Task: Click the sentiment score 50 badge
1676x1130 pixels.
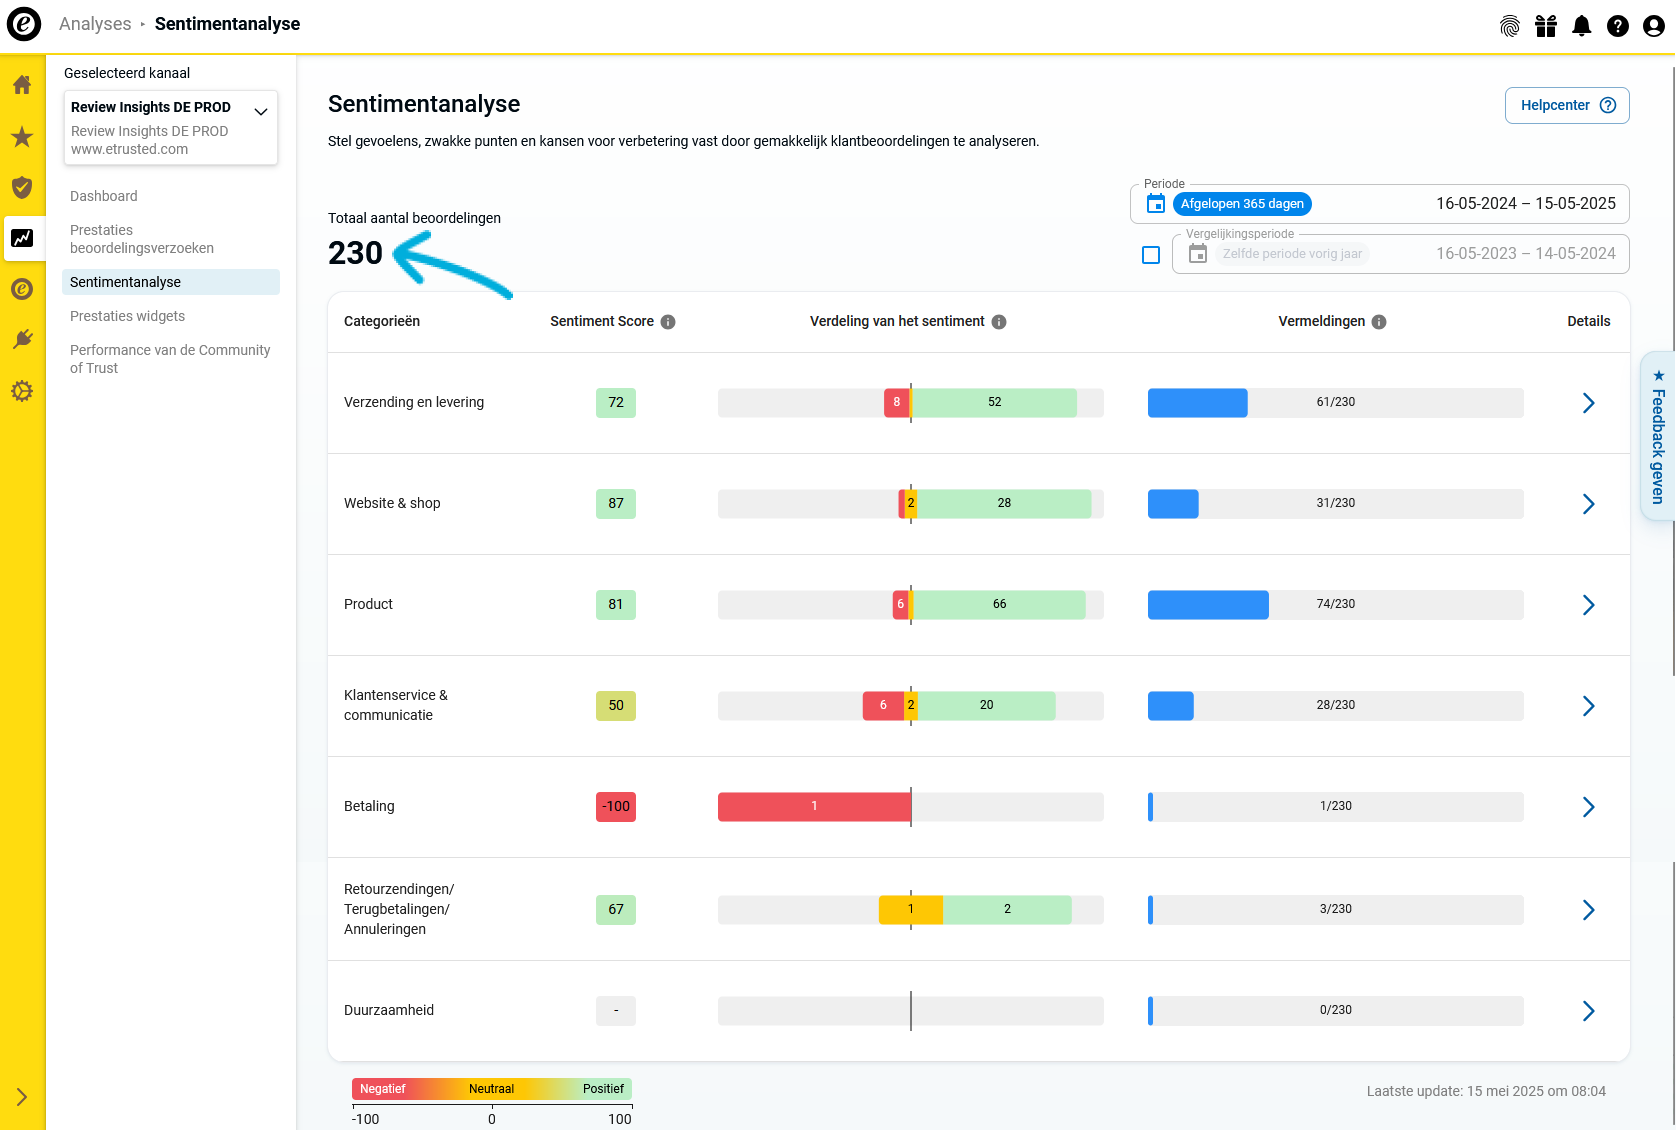Action: 616,706
